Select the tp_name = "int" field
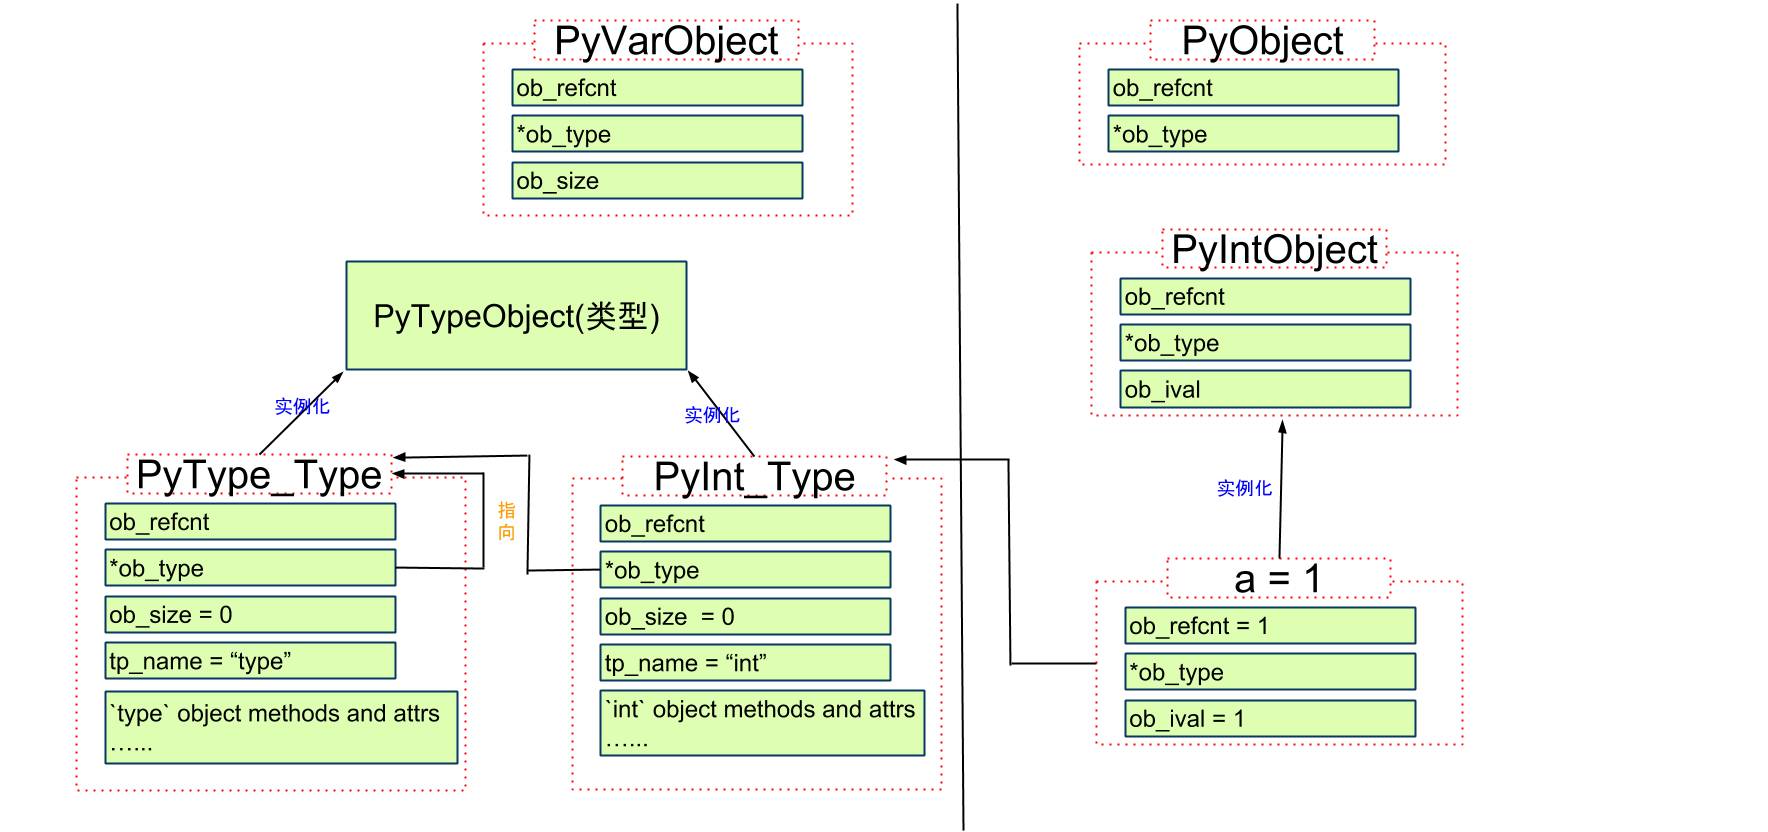The width and height of the screenshot is (1768, 832). (x=745, y=663)
